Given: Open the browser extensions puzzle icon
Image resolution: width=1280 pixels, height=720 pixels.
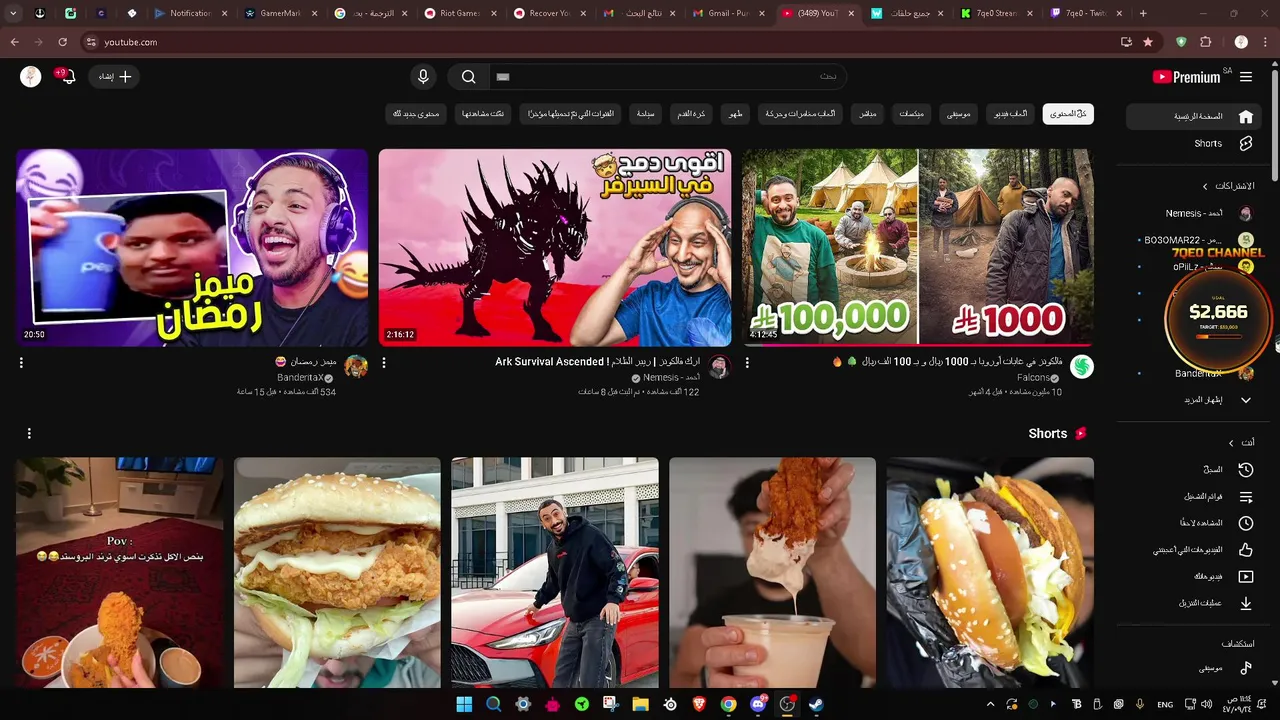Looking at the screenshot, I should pos(1206,42).
